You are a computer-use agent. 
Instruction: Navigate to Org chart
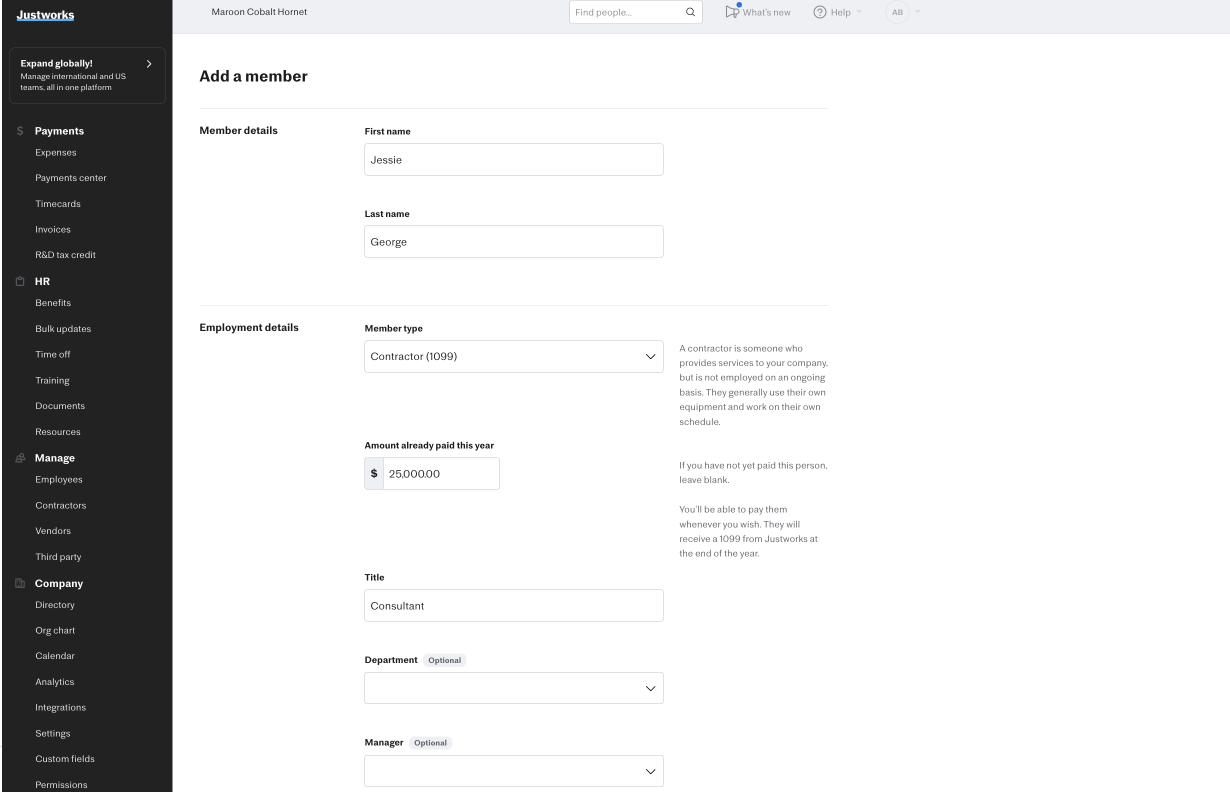pyautogui.click(x=55, y=631)
